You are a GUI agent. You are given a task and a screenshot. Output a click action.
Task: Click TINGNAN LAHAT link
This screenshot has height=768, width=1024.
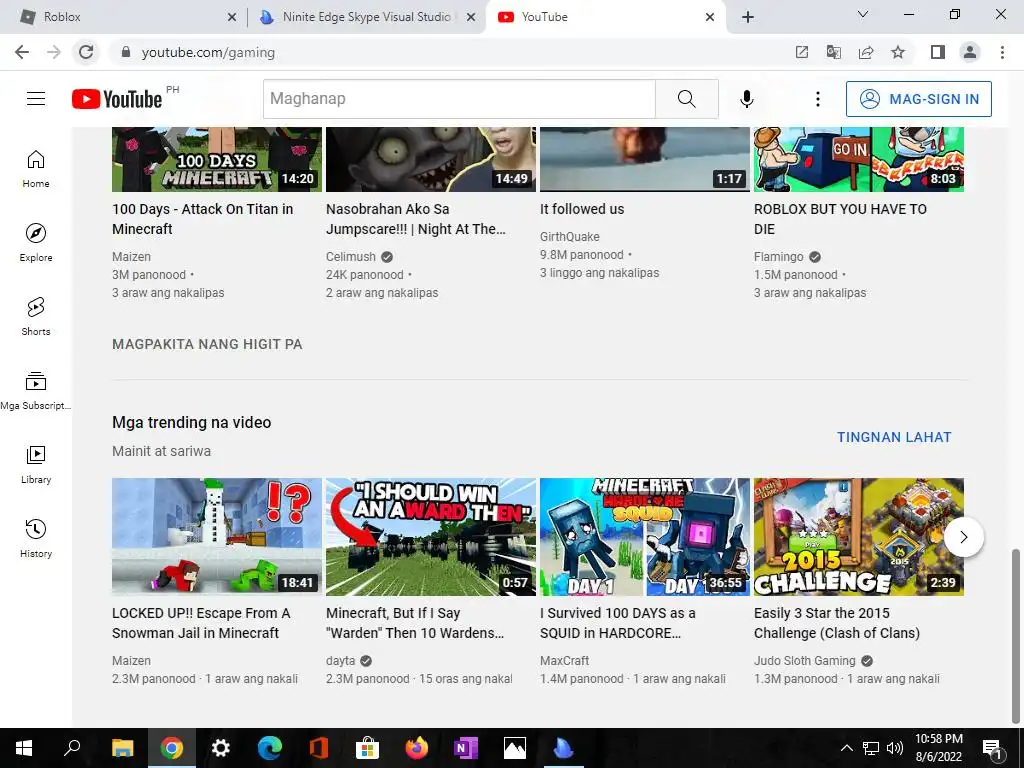894,437
